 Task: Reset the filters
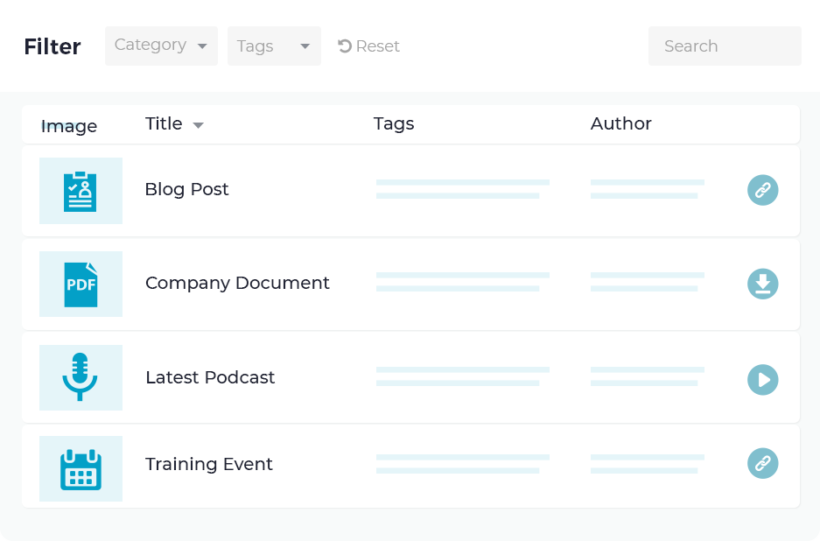click(x=369, y=46)
